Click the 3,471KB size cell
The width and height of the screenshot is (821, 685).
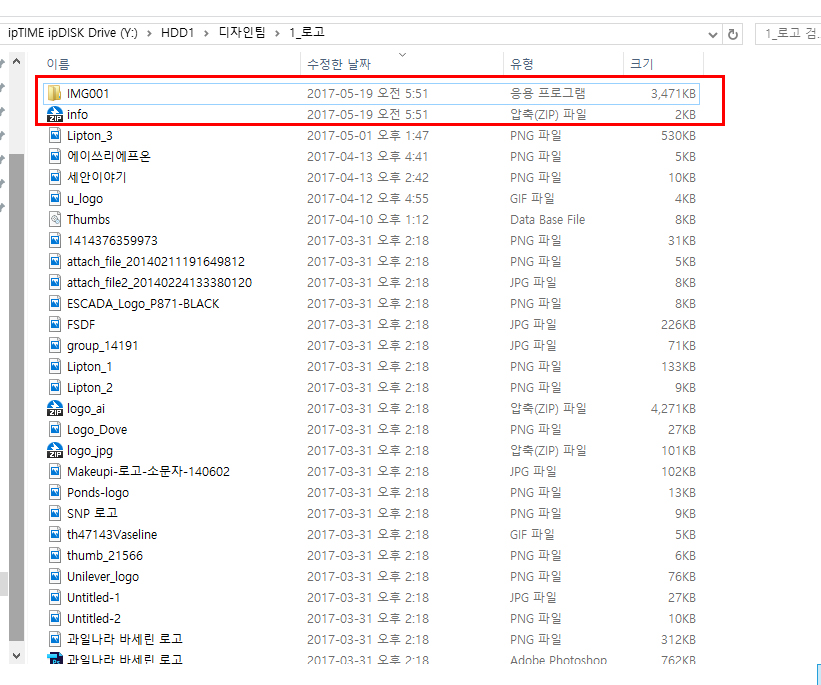click(x=673, y=94)
